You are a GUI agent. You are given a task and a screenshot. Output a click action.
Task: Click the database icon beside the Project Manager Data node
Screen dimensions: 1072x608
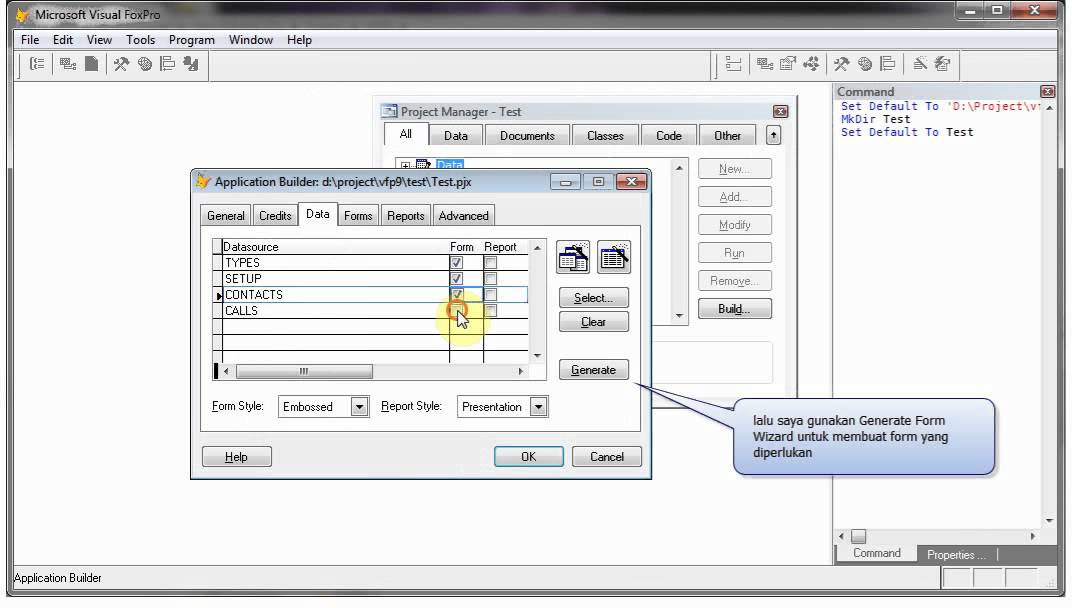423,164
